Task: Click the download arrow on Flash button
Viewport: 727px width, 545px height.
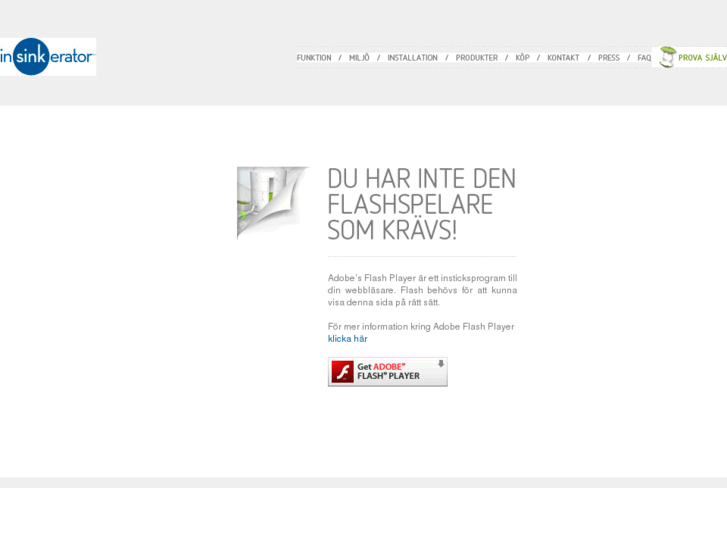Action: click(x=441, y=364)
